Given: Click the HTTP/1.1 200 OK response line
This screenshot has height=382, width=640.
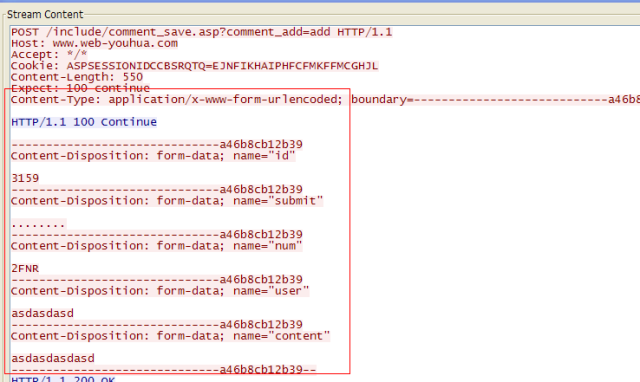Looking at the screenshot, I should pyautogui.click(x=63, y=379).
